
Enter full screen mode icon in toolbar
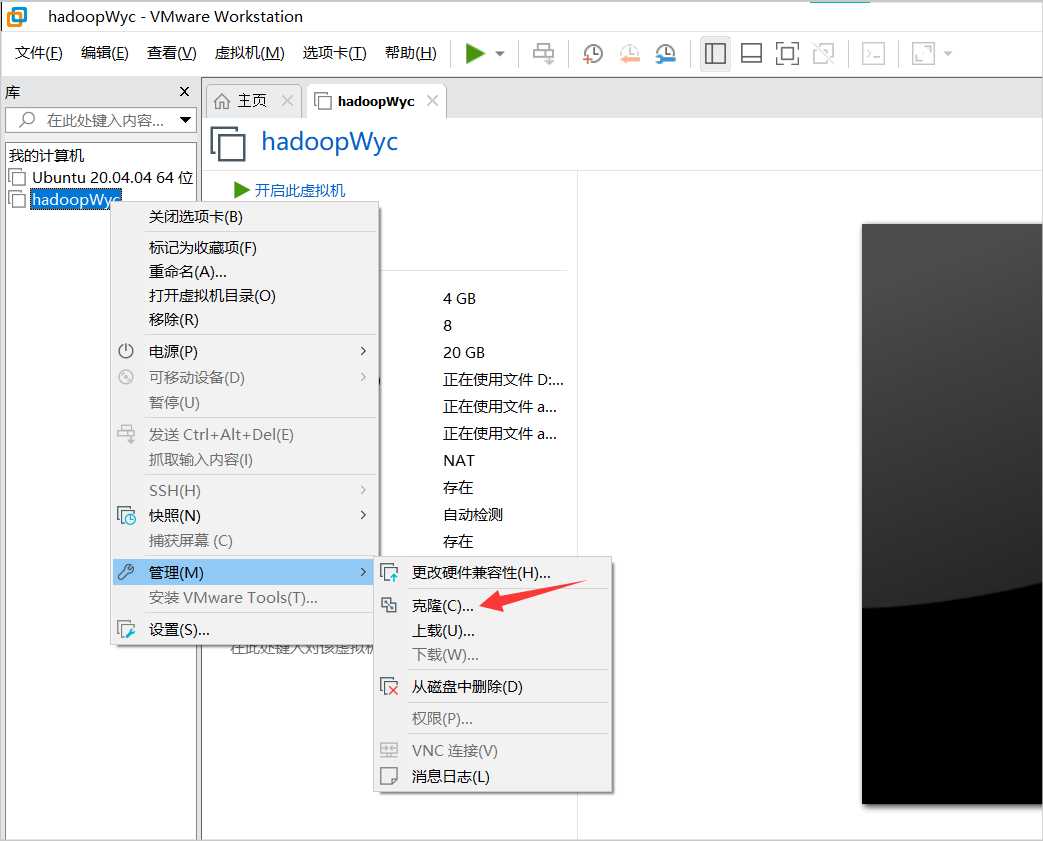click(787, 53)
